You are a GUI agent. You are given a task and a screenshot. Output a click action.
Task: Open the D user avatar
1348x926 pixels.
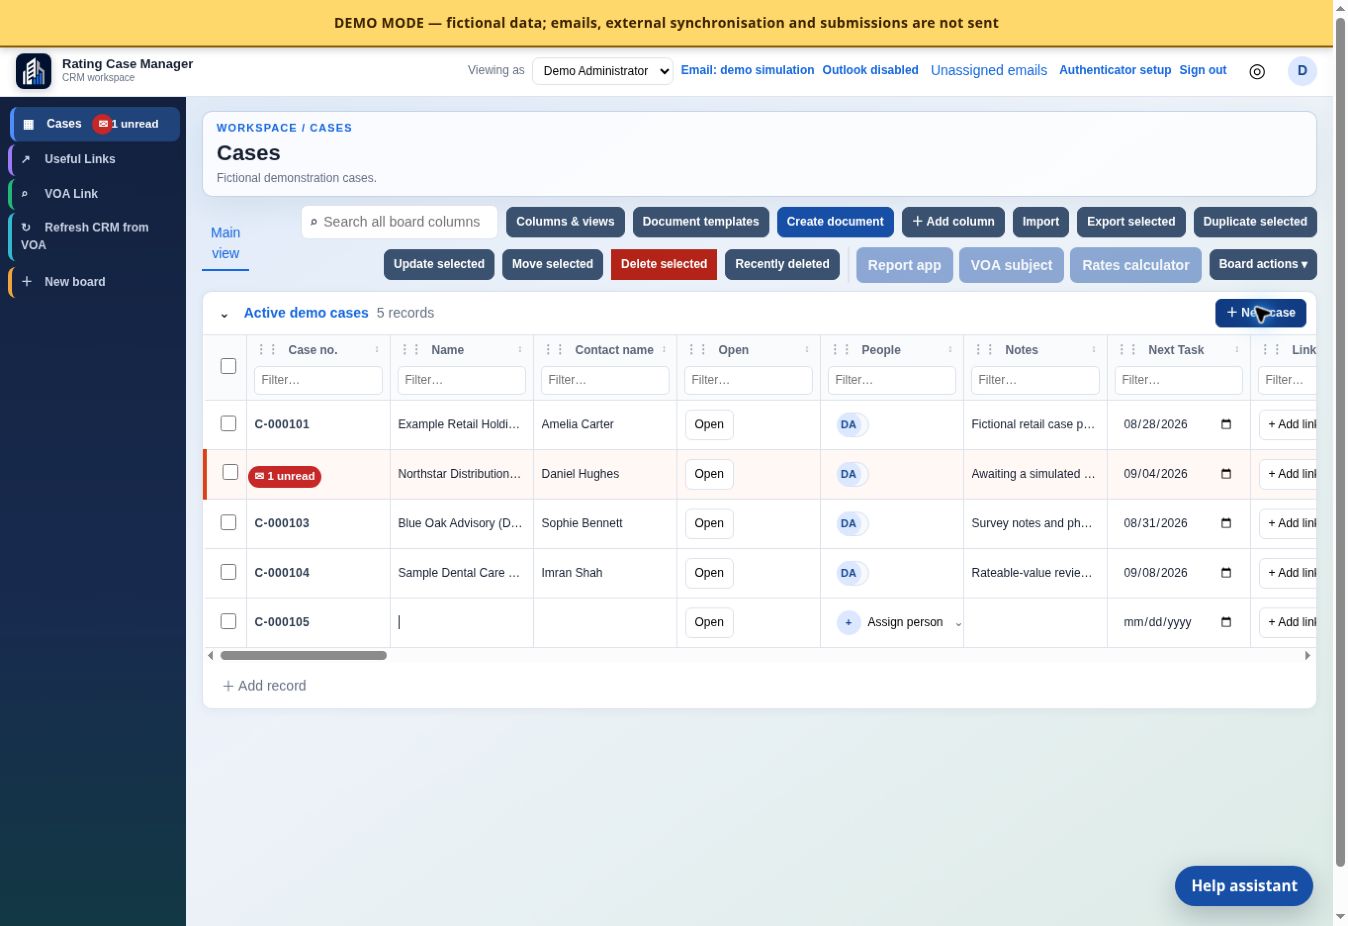click(1302, 71)
